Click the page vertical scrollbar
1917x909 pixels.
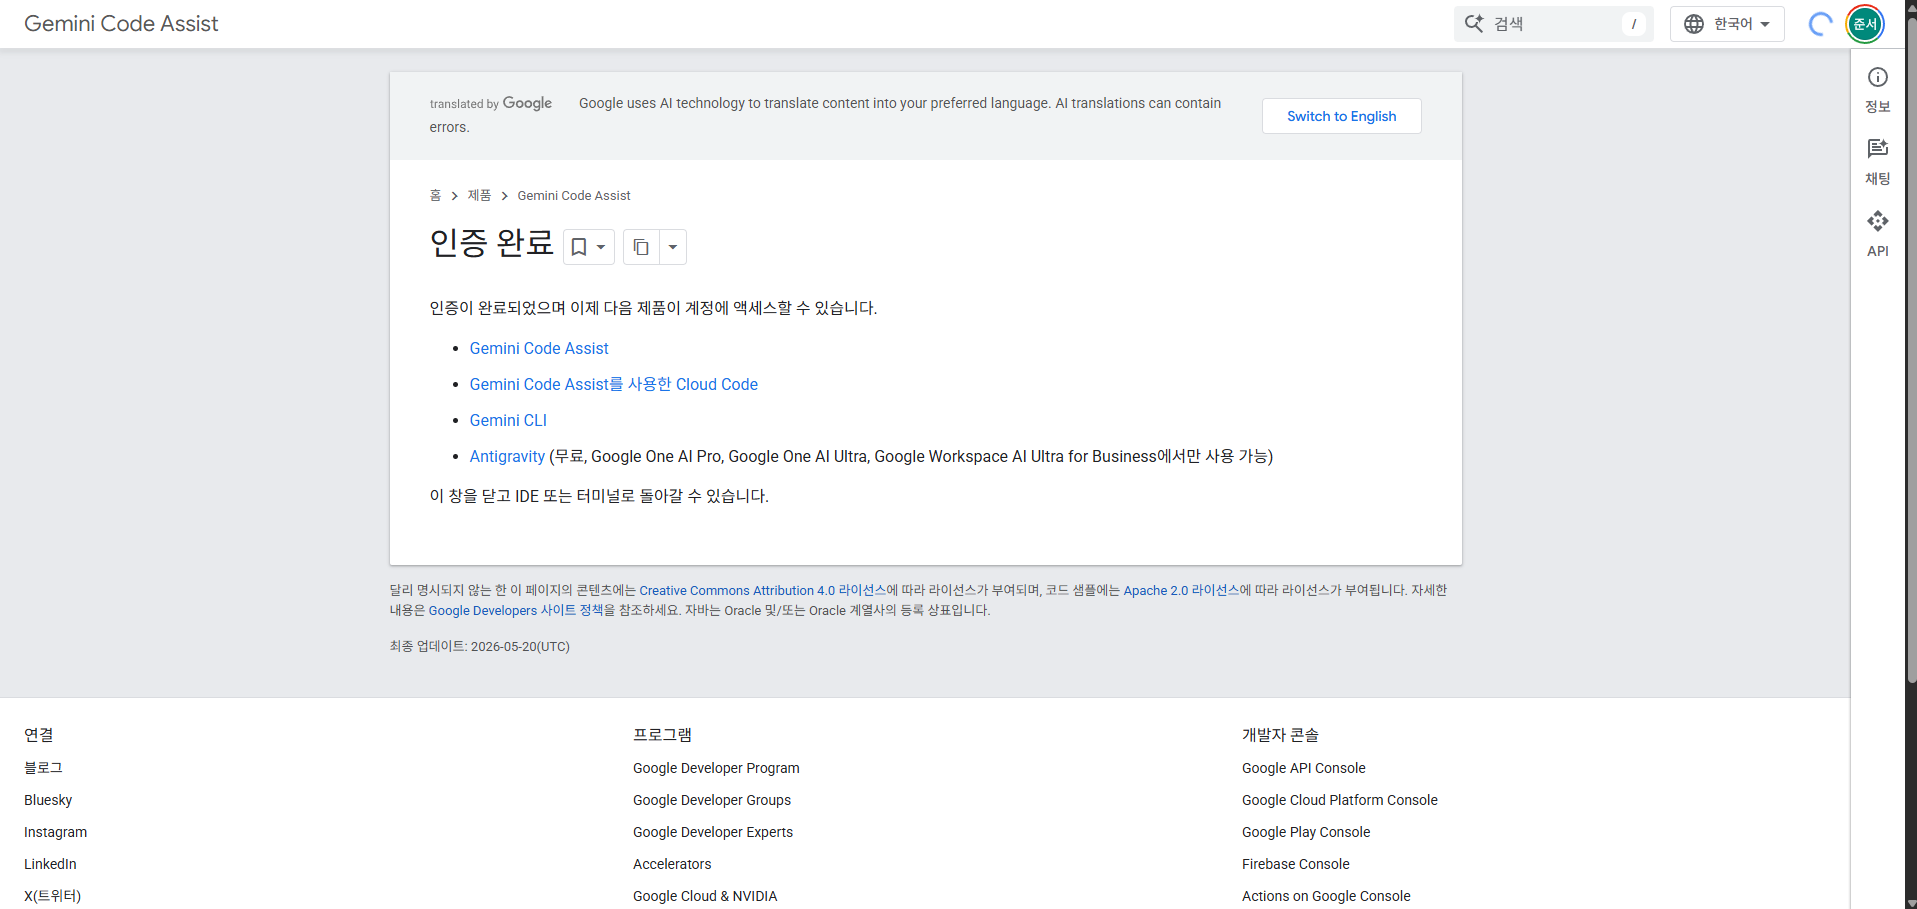point(1911,350)
